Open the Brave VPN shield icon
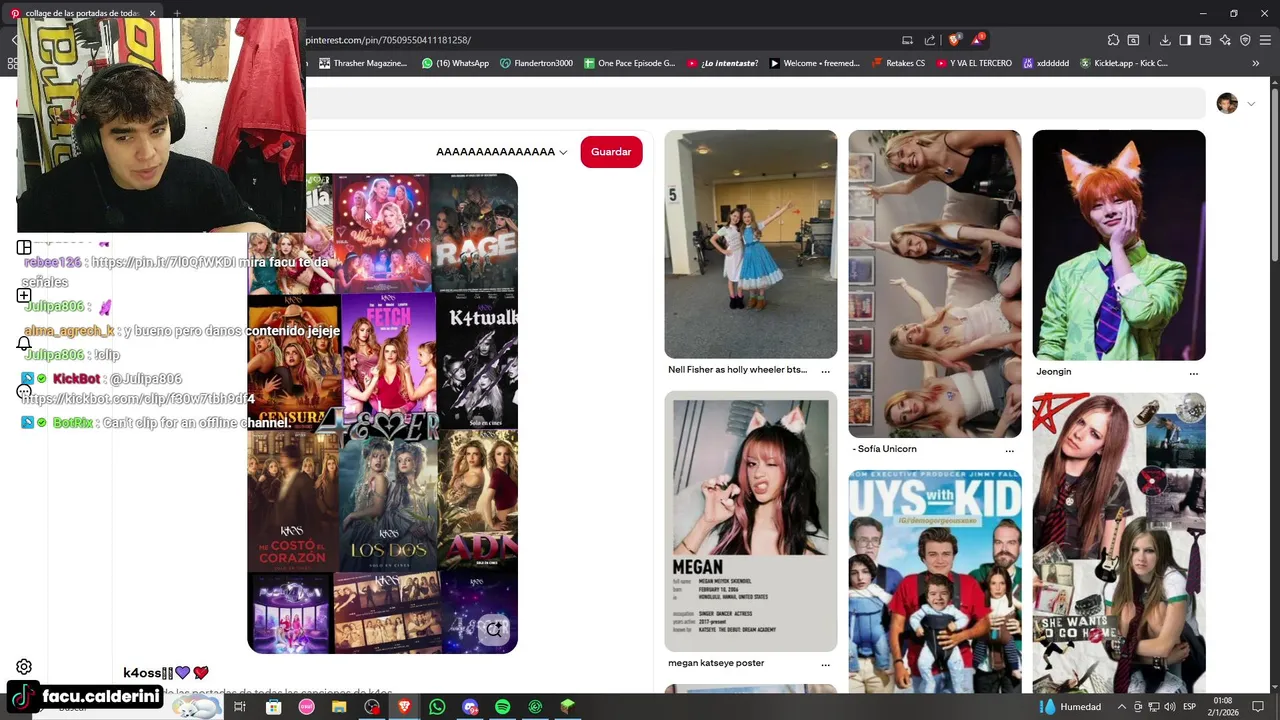This screenshot has width=1280, height=720. [x=1245, y=40]
